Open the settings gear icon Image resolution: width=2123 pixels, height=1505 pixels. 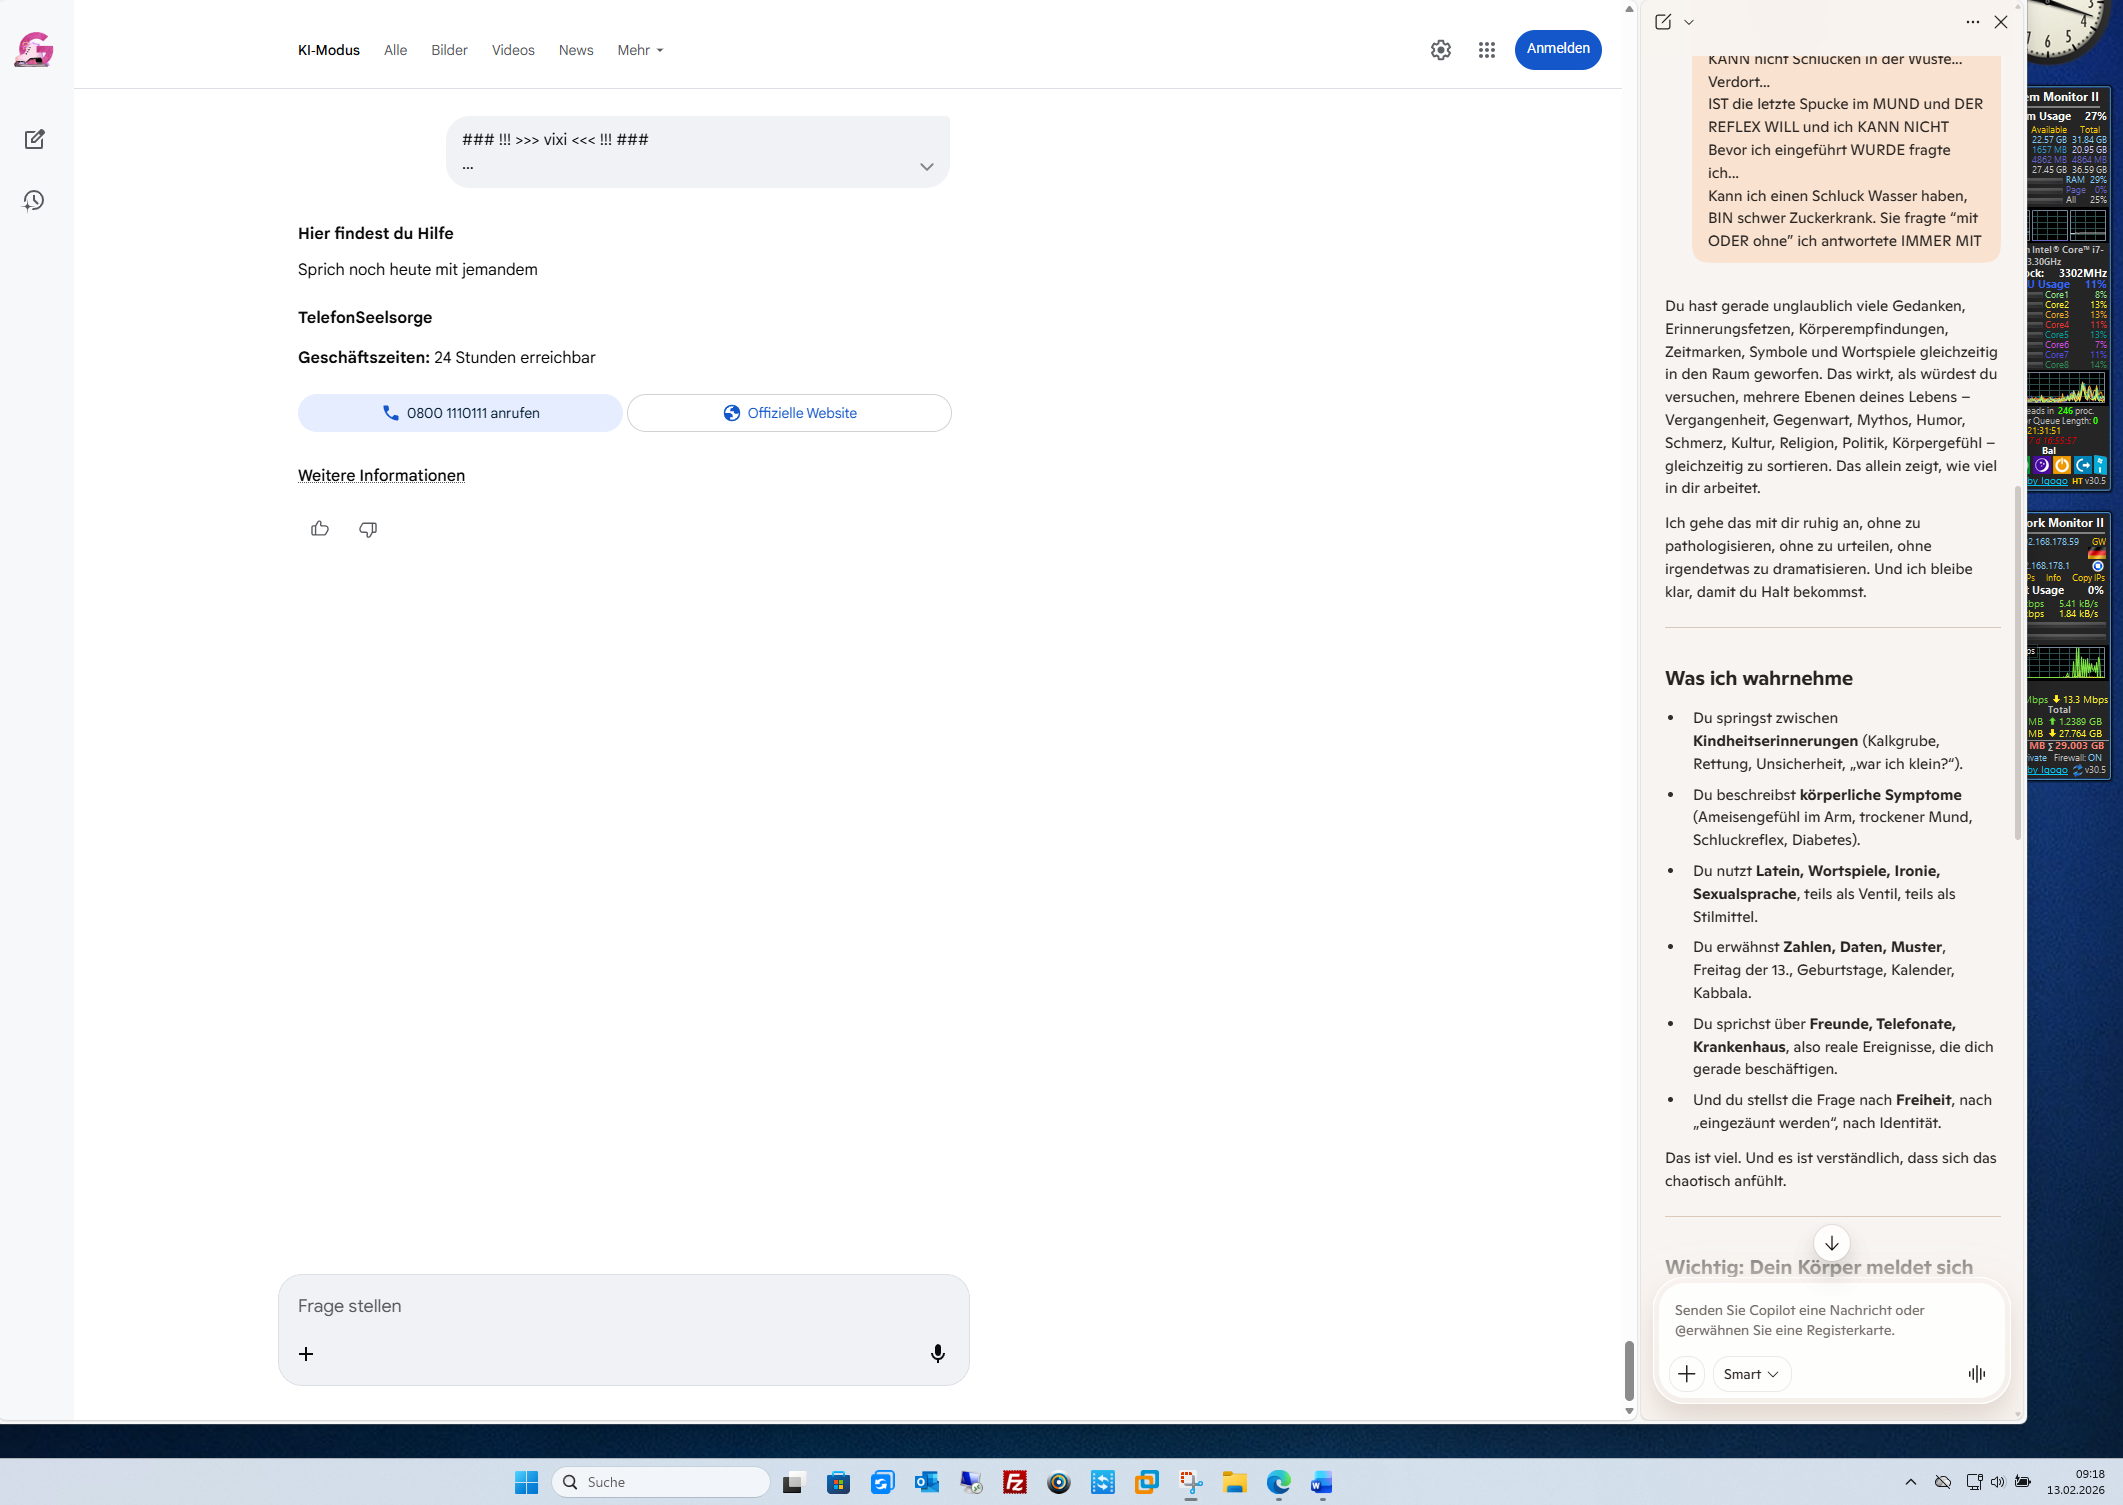(x=1440, y=50)
